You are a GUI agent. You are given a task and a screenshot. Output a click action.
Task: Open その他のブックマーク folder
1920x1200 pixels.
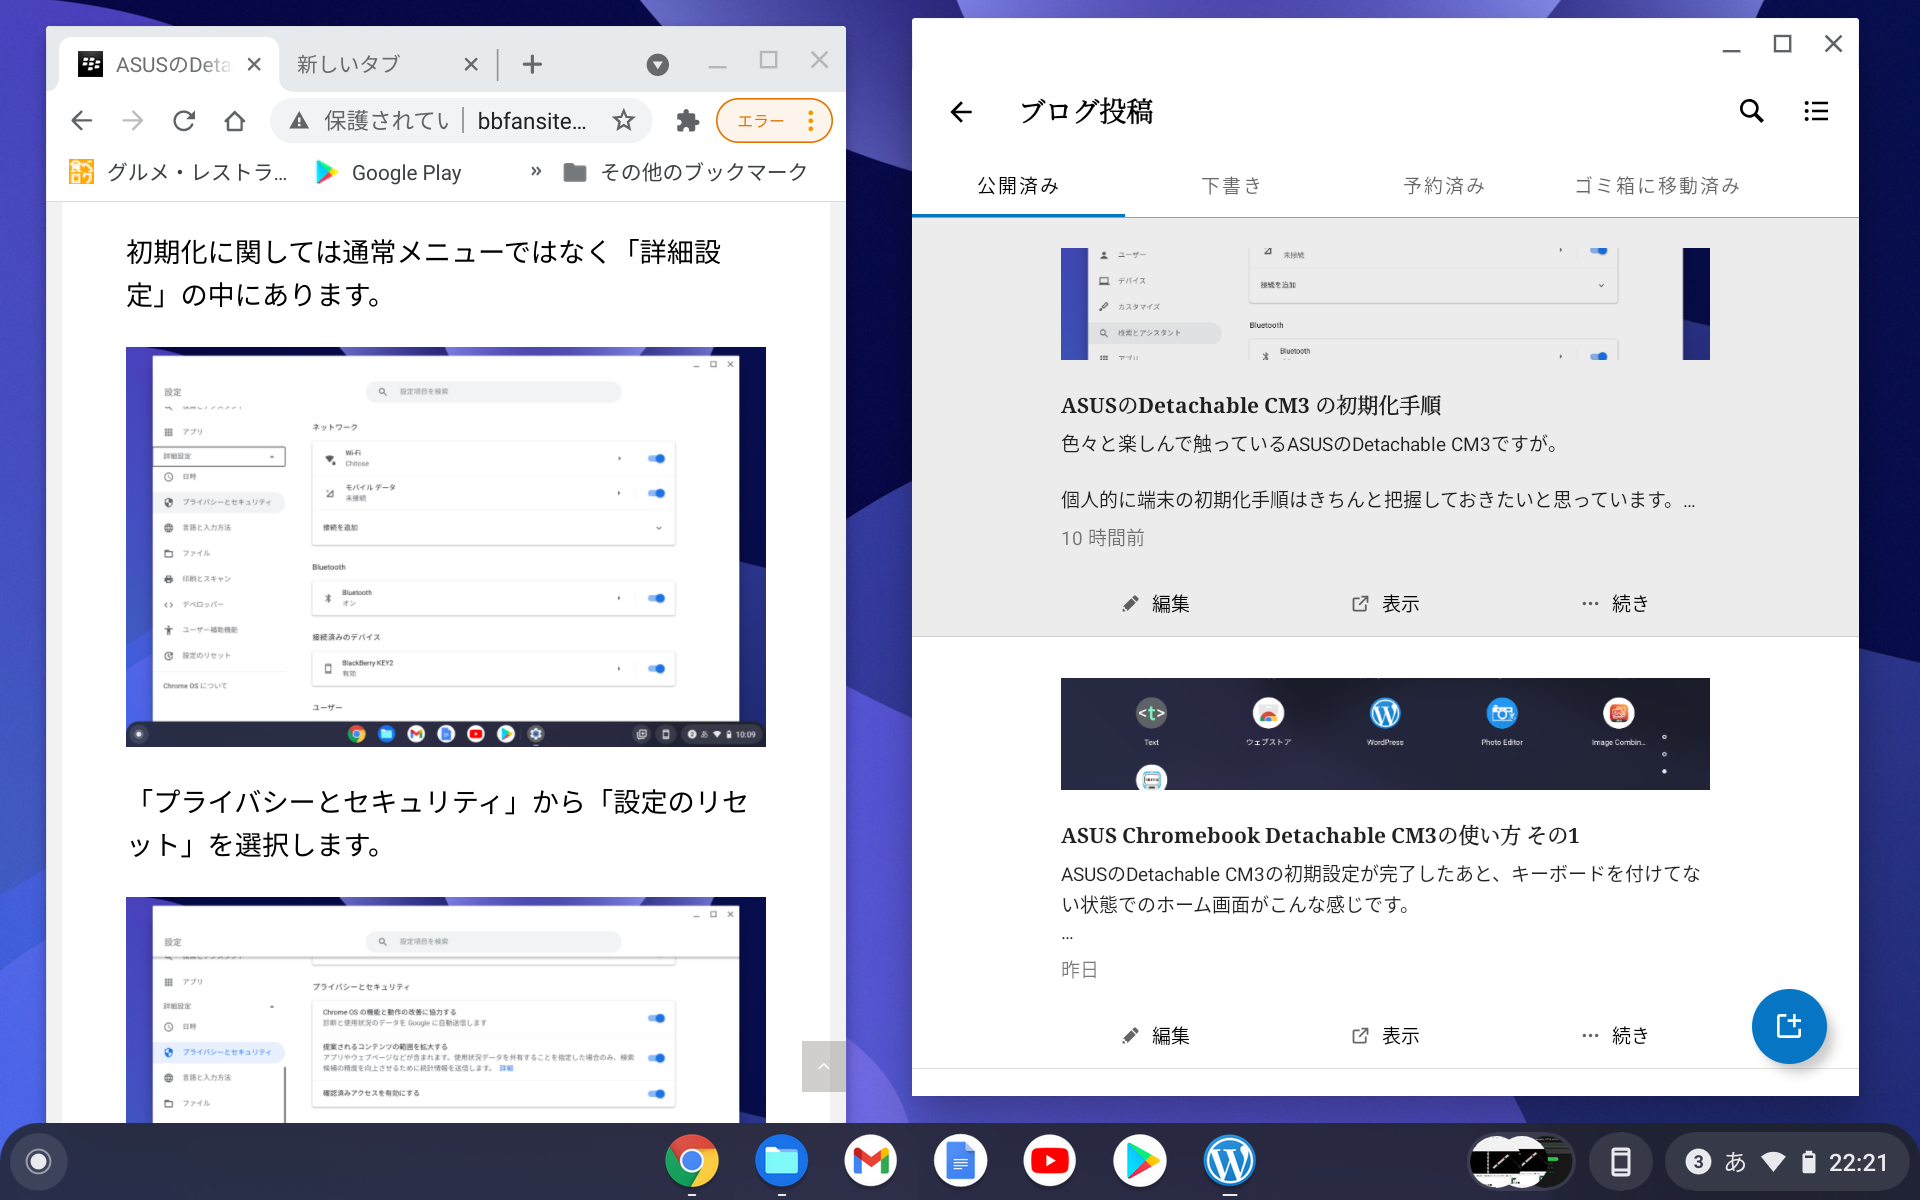686,172
